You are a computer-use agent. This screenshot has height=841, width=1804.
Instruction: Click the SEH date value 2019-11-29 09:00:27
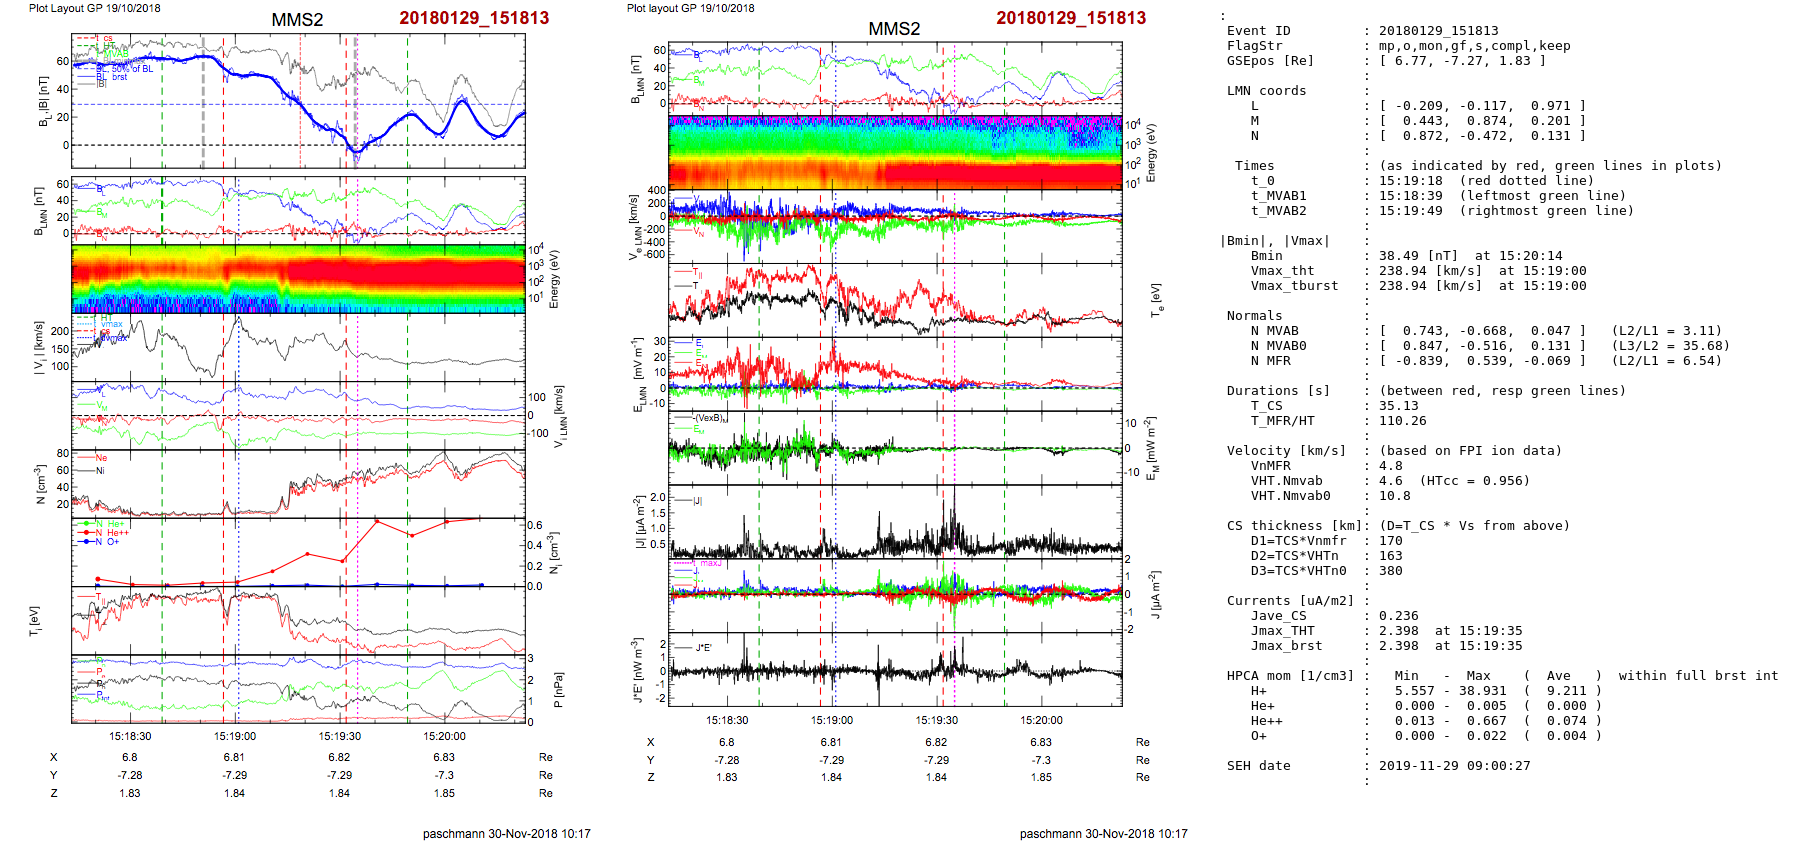(1455, 766)
